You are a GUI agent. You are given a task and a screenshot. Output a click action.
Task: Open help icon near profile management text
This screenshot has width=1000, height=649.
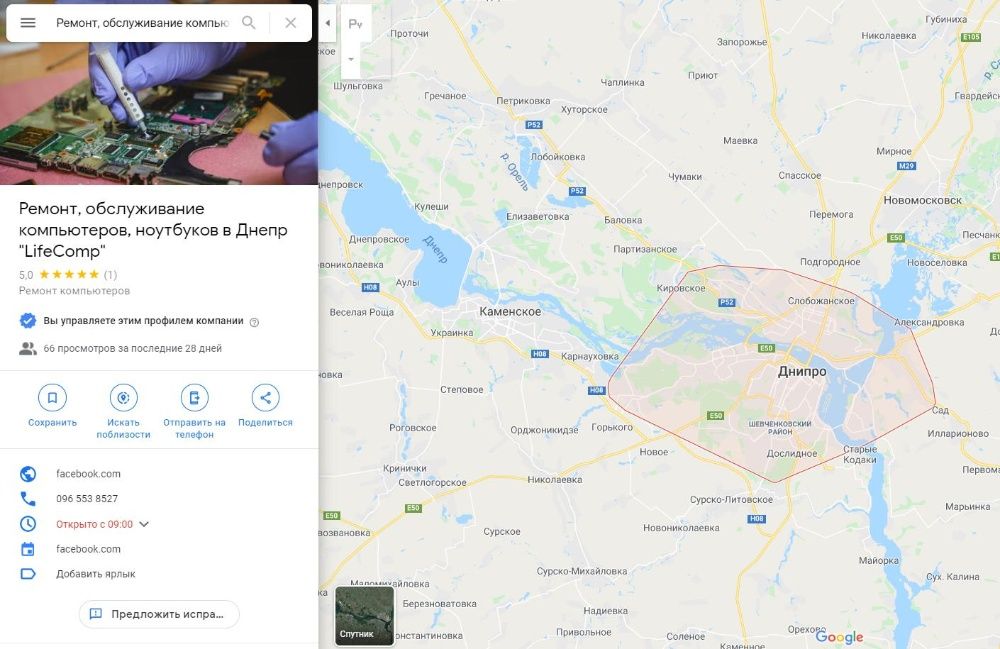click(254, 322)
